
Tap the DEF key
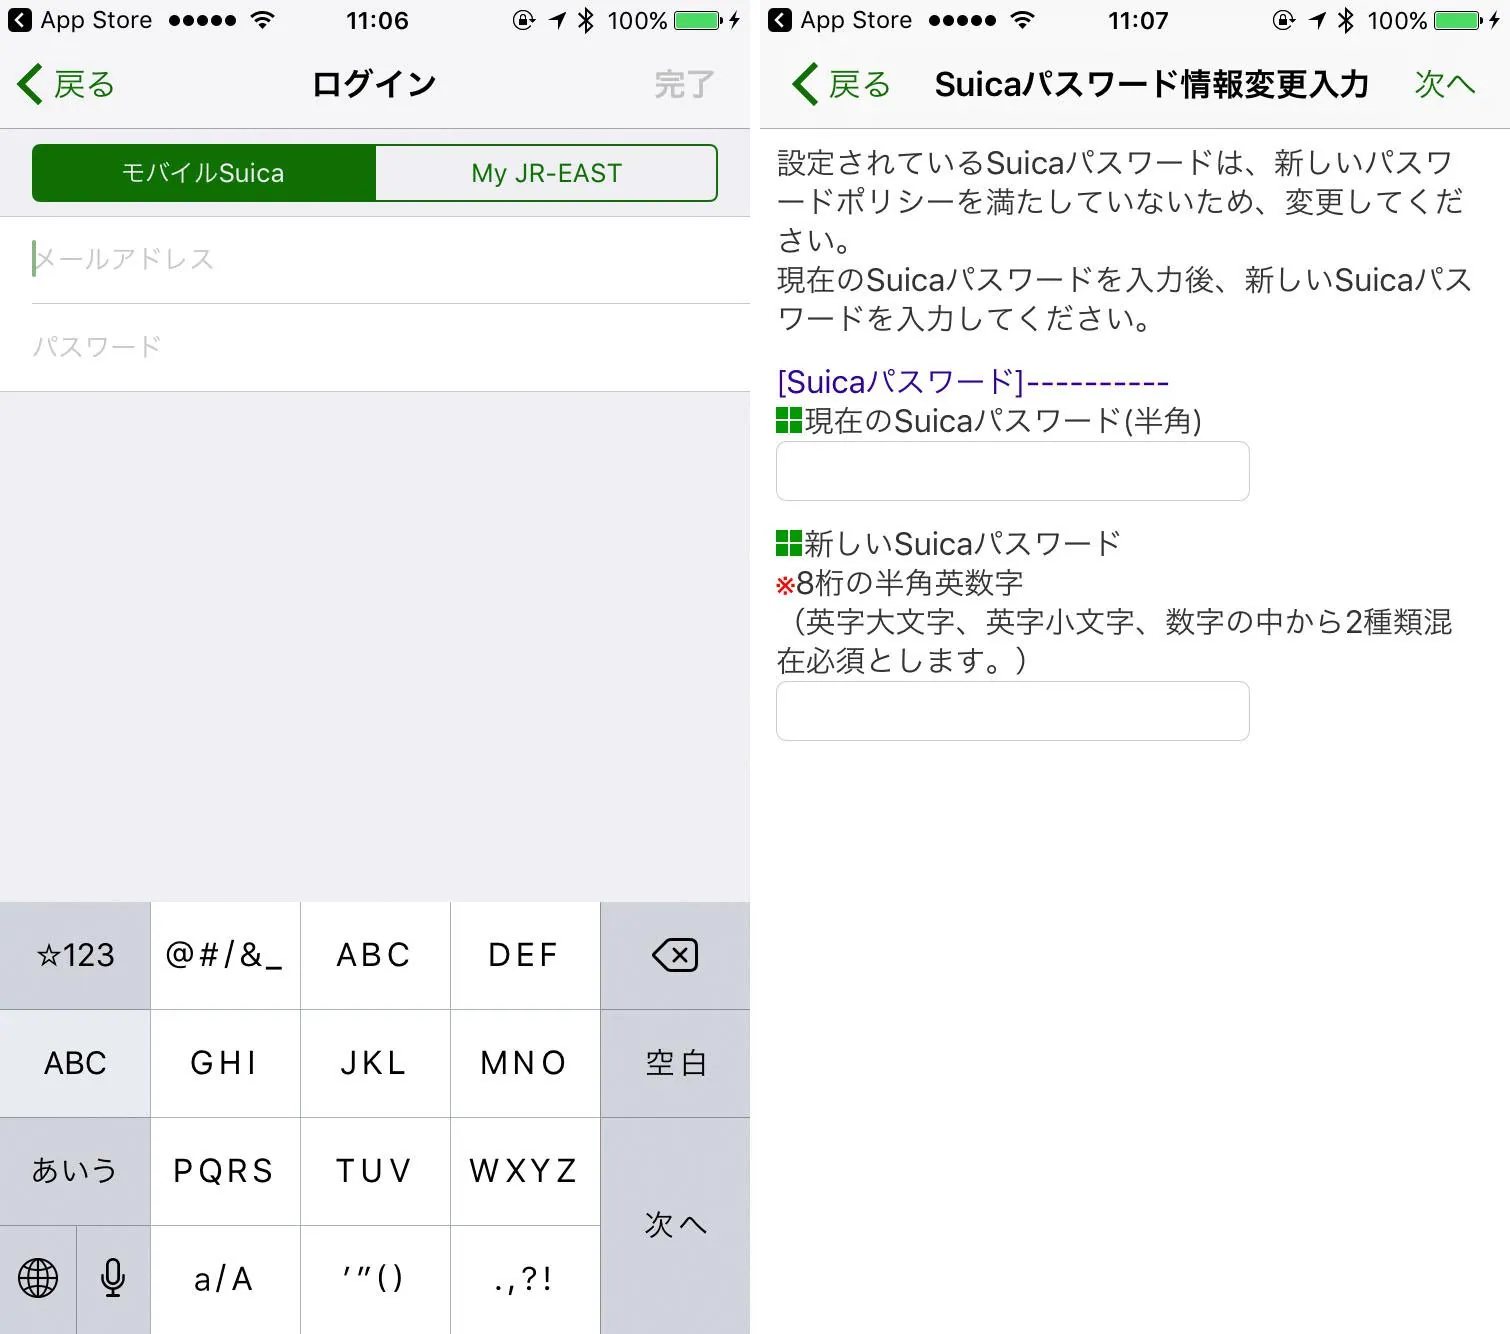[x=525, y=955]
